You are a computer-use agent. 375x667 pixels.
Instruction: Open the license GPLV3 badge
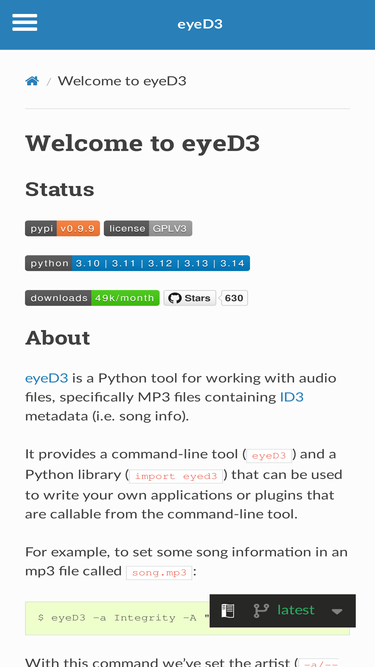[x=148, y=228]
